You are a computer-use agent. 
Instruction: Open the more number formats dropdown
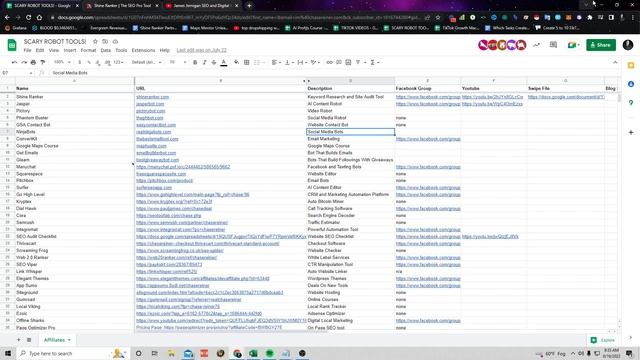(118, 62)
